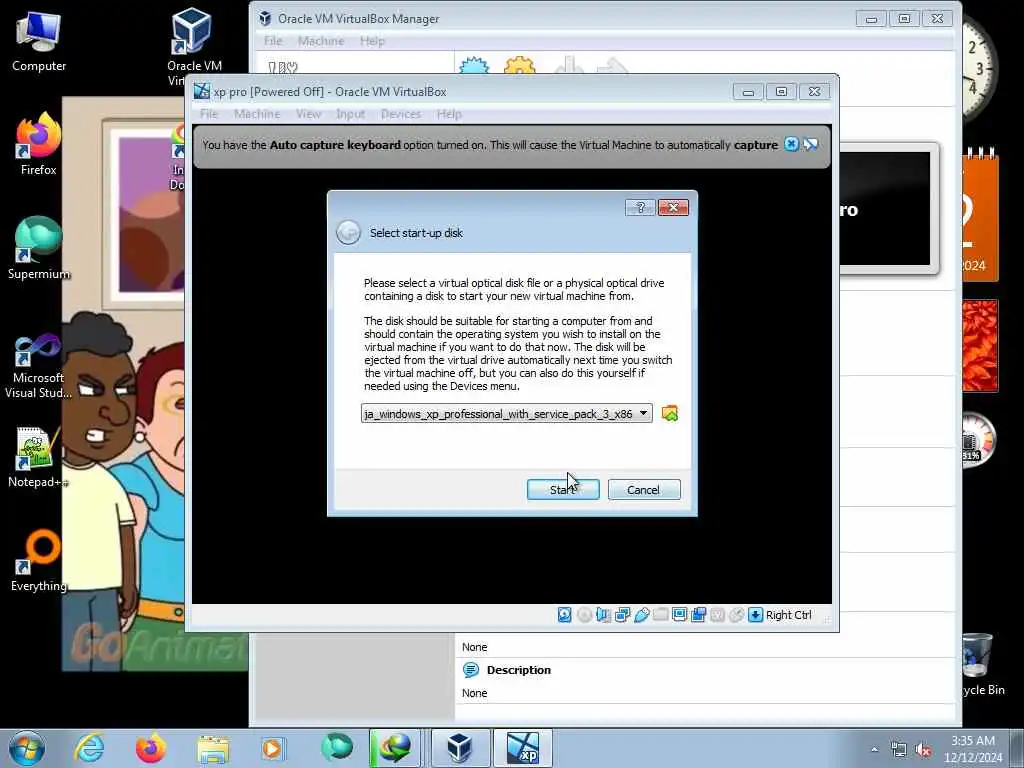The width and height of the screenshot is (1024, 768).
Task: Click the xp pro preview thumbnail in Manager
Action: click(x=885, y=209)
